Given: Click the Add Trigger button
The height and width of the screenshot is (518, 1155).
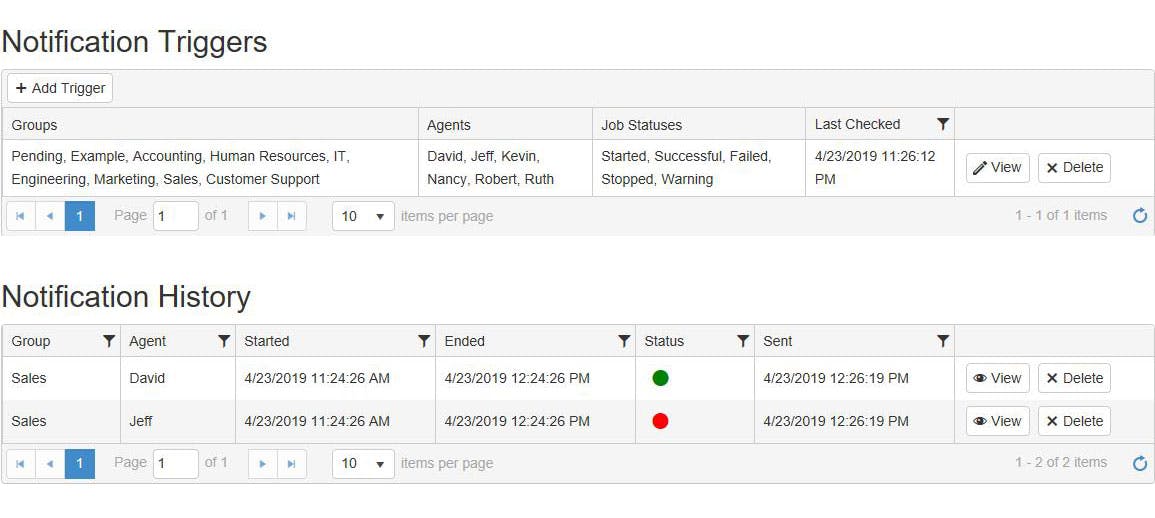Looking at the screenshot, I should click(60, 88).
